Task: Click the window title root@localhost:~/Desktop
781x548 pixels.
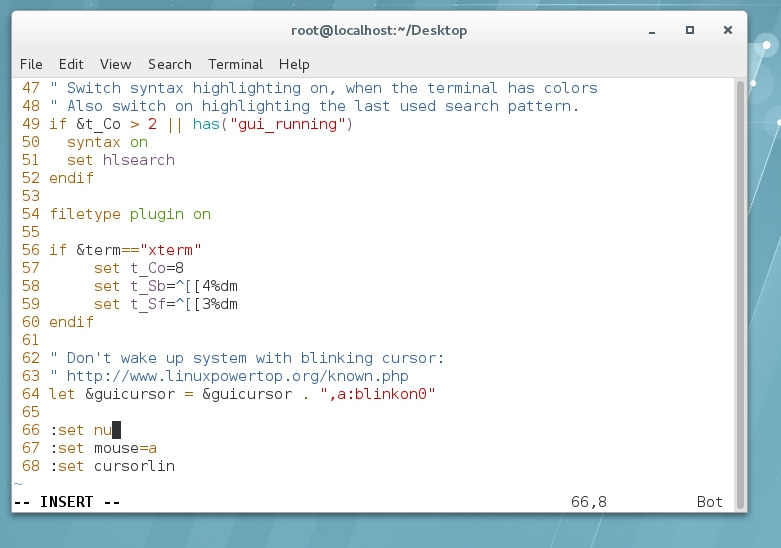Action: click(379, 31)
